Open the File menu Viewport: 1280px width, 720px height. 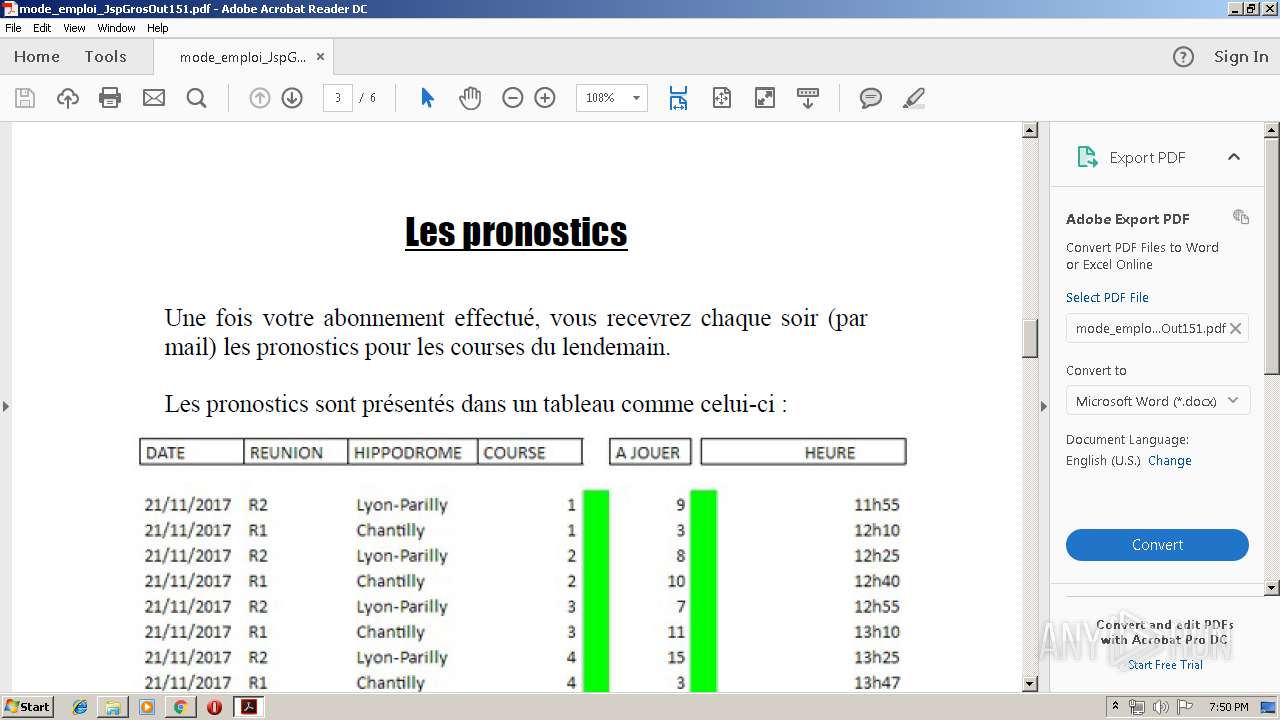click(x=13, y=28)
